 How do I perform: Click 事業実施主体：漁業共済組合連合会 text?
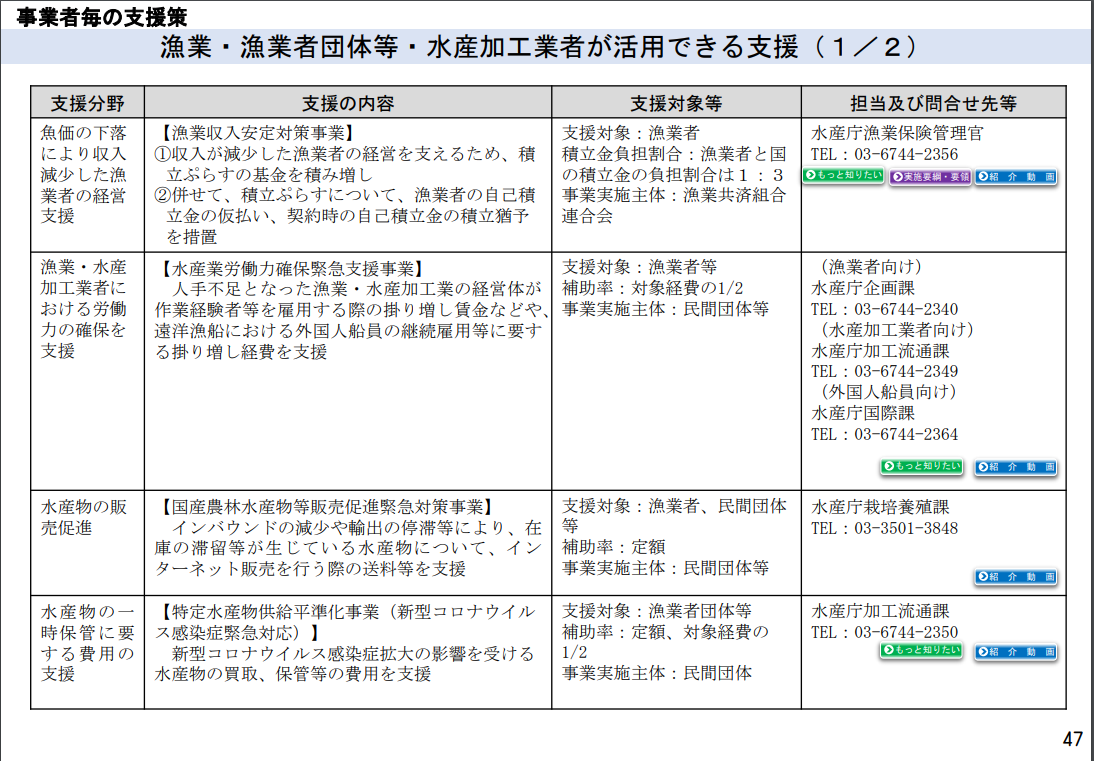click(x=674, y=206)
